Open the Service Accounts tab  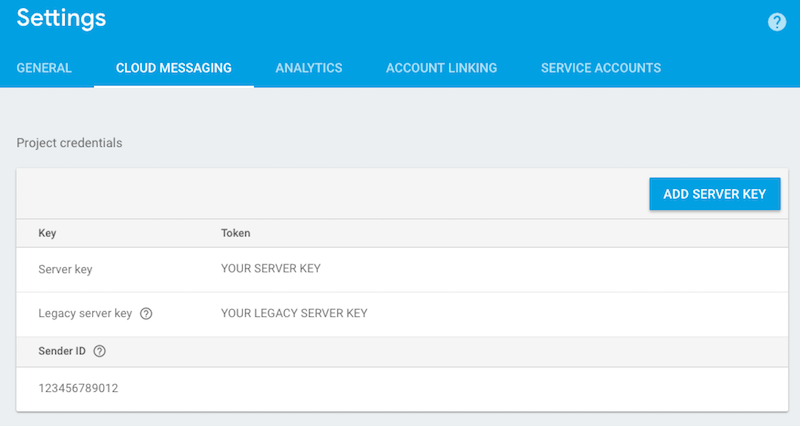tap(600, 68)
